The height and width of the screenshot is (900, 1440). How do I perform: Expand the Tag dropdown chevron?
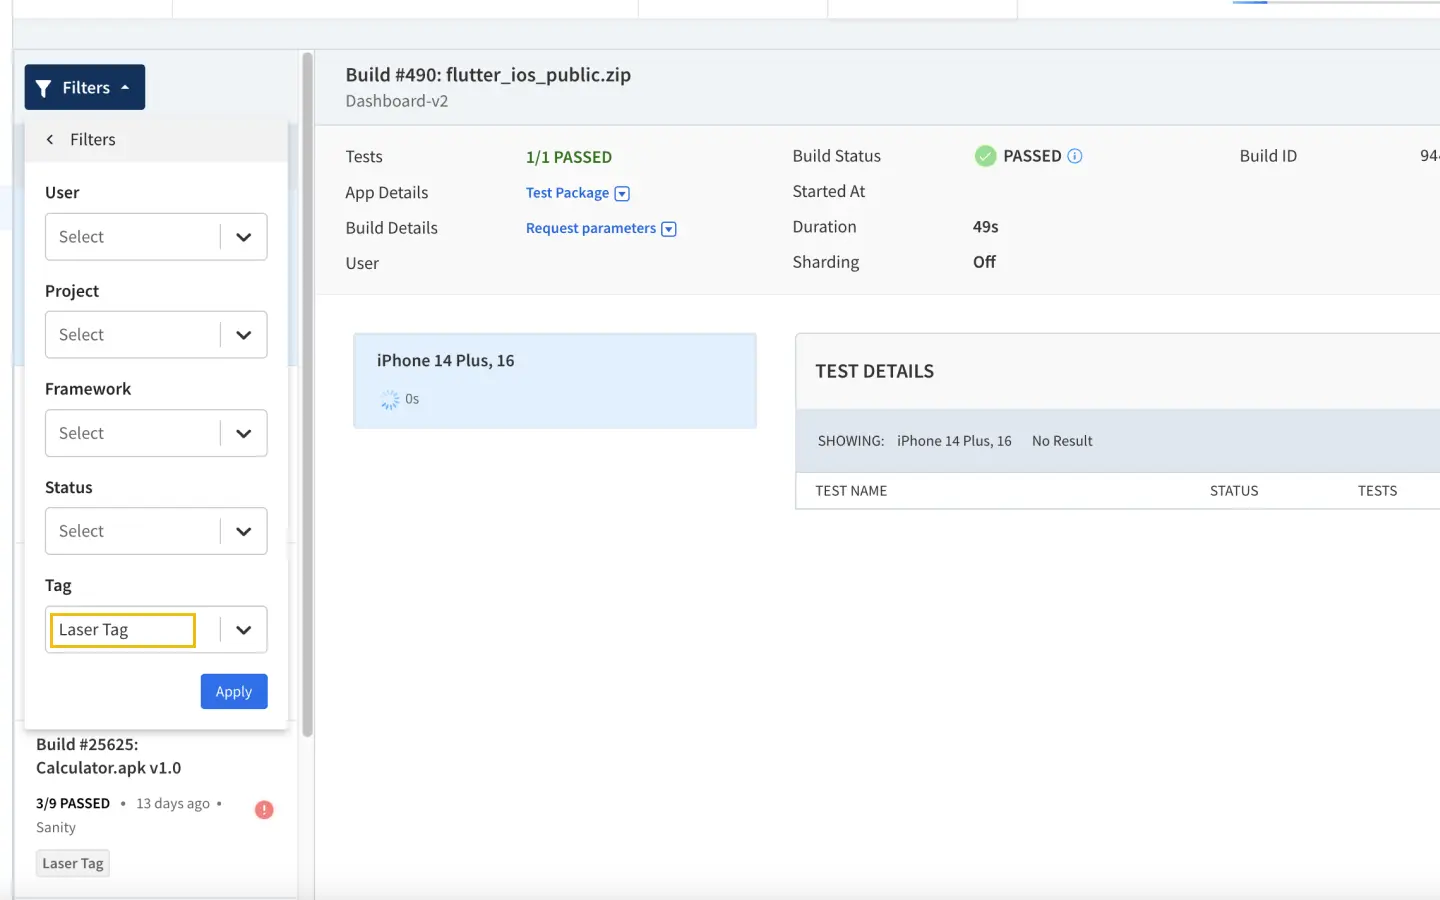(243, 630)
